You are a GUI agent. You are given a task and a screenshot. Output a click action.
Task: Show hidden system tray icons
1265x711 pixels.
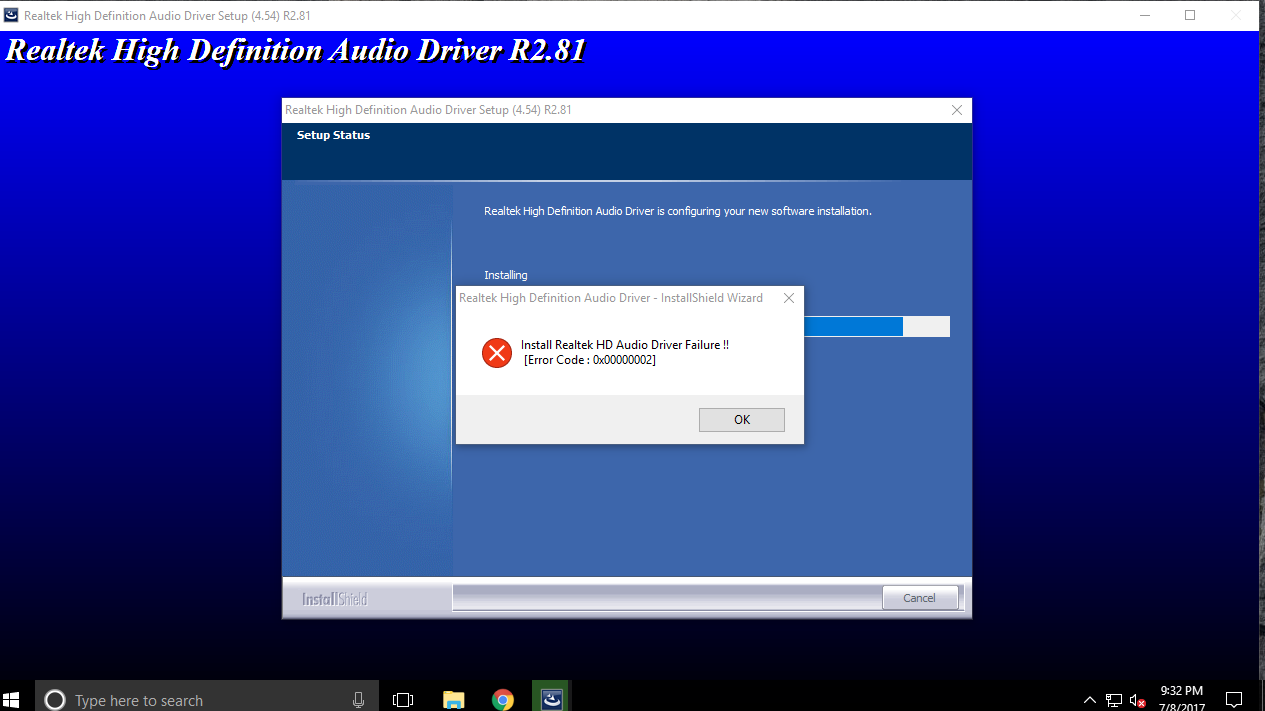[1090, 700]
